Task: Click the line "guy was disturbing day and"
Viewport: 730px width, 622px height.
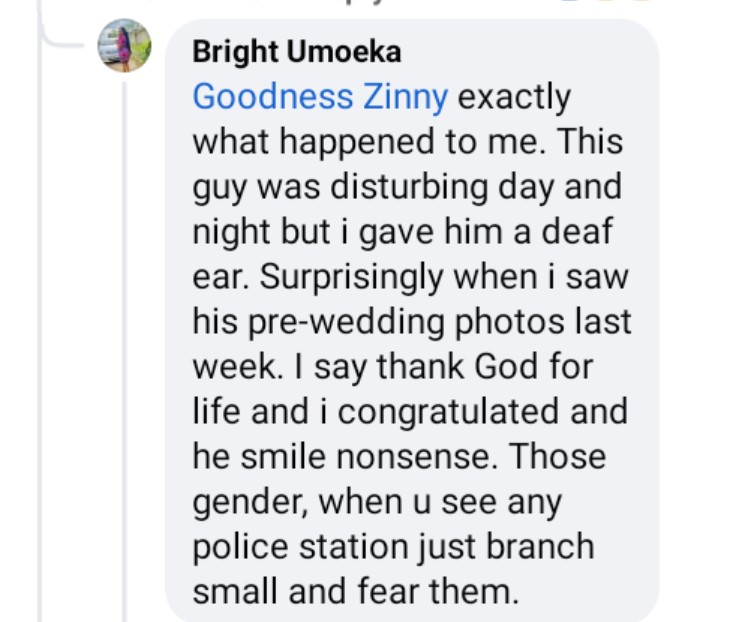Action: 406,187
